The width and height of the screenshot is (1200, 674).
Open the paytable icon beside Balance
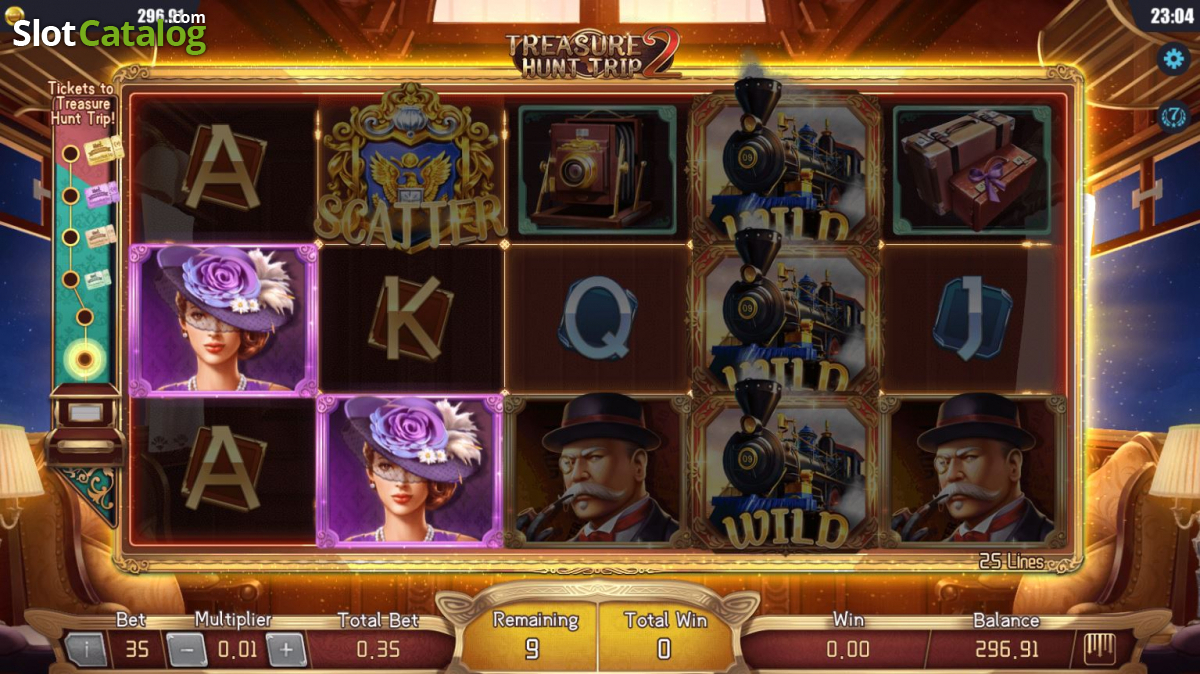click(1101, 649)
